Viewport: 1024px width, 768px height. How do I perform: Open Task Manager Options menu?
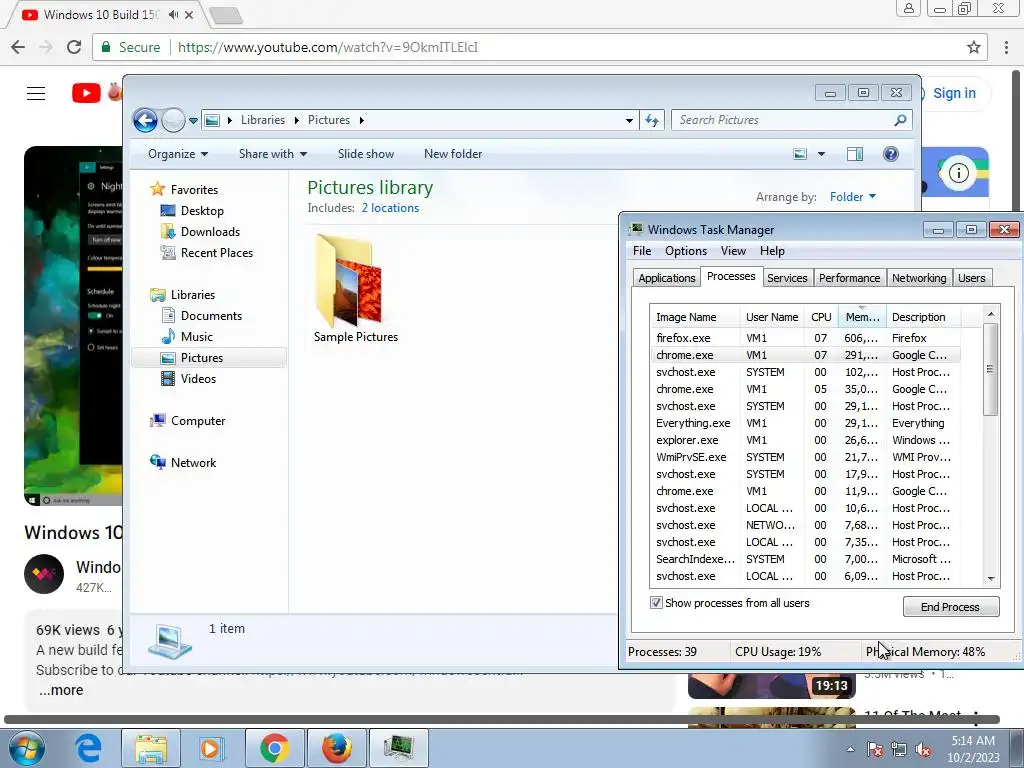click(686, 251)
